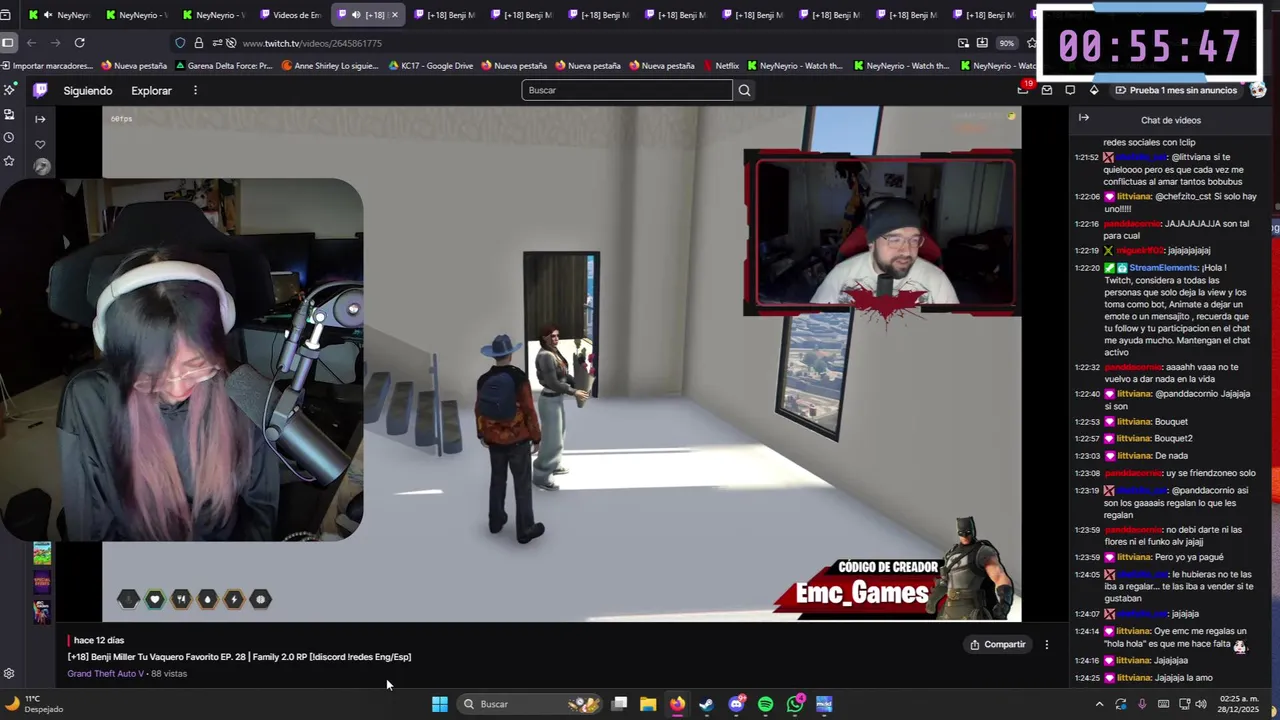Screen dimensions: 1280x720
Task: Open KC17 - Google Drive bookmark
Action: click(x=431, y=66)
